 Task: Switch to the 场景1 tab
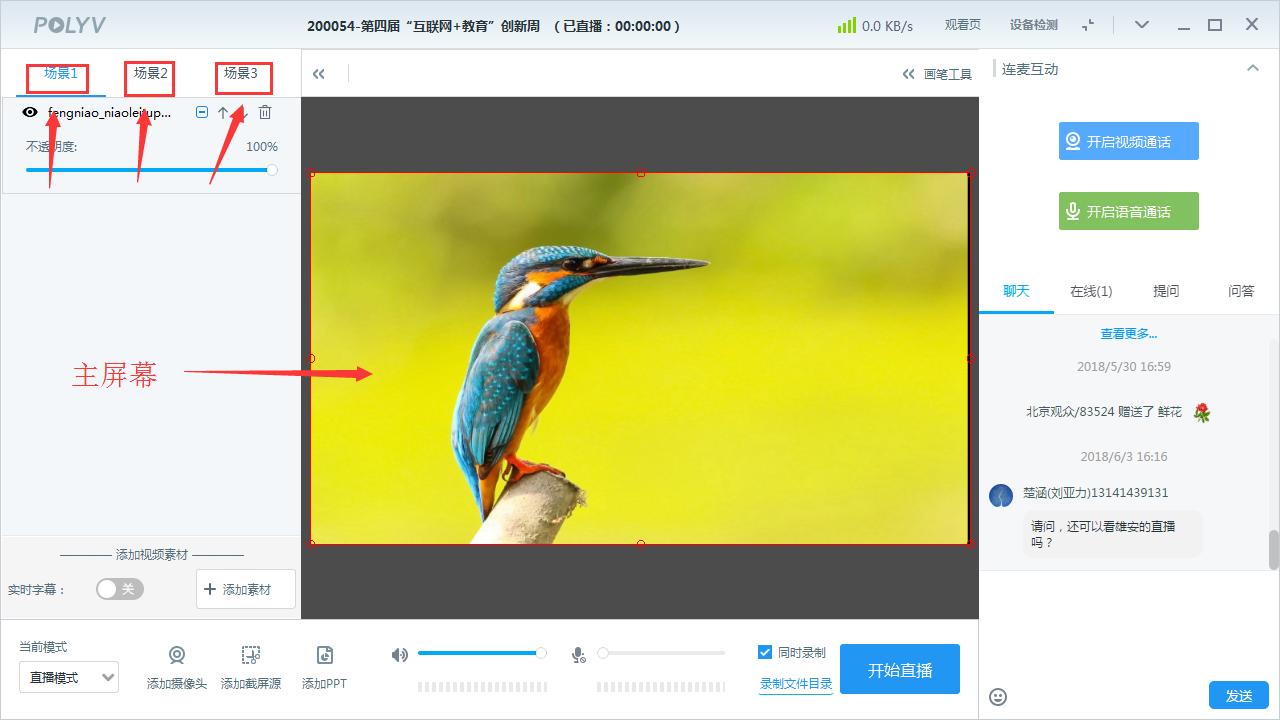[60, 73]
